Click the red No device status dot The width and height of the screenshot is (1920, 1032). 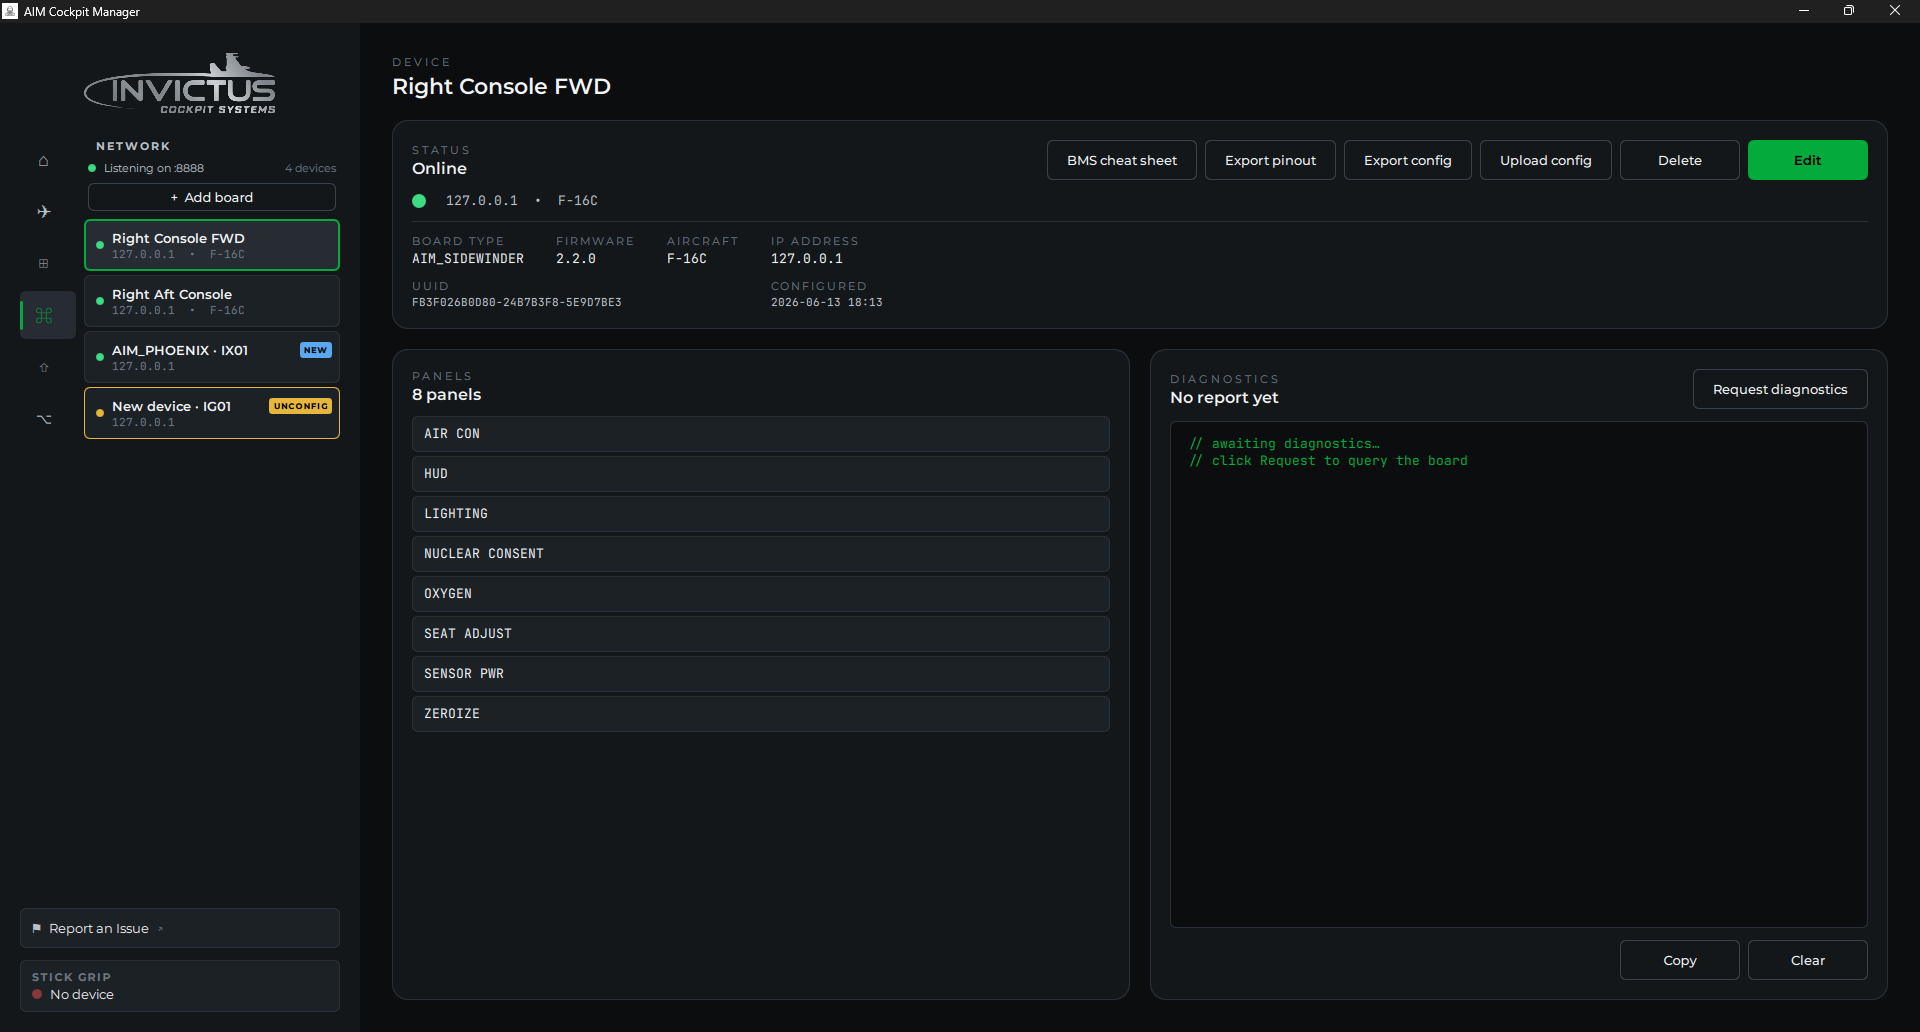(x=37, y=995)
